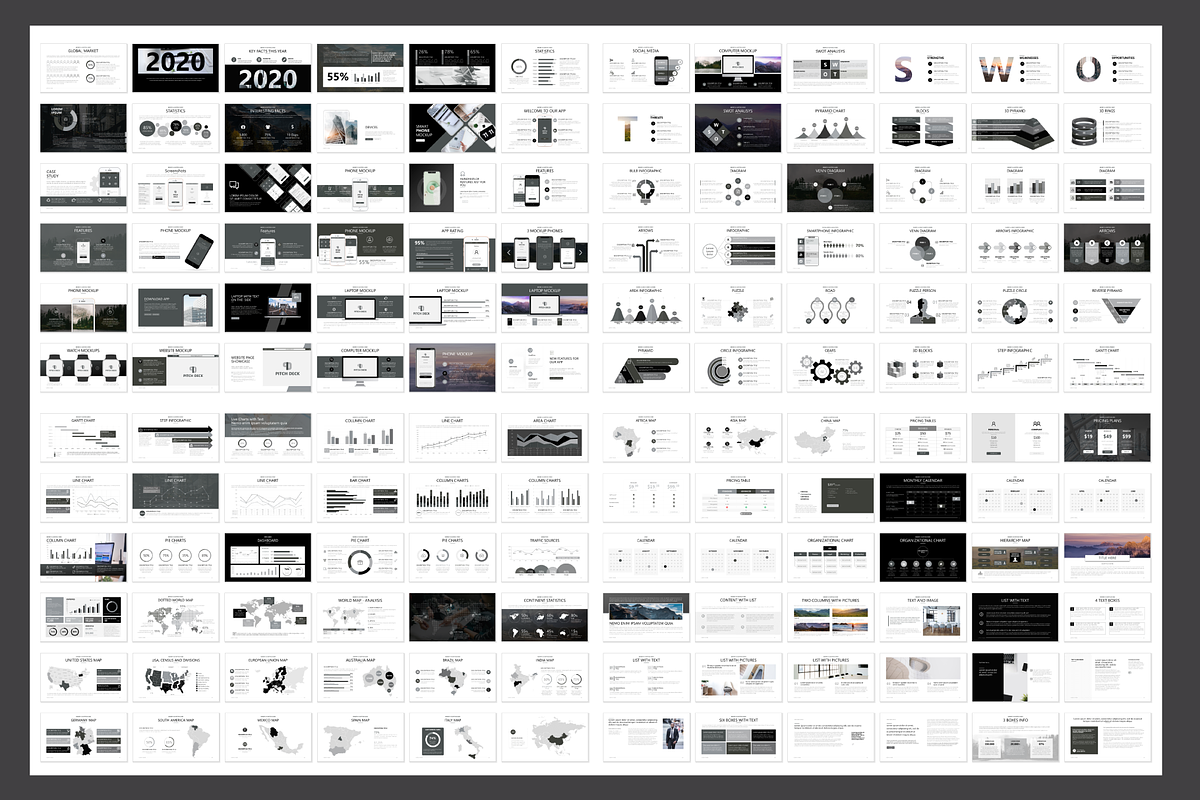This screenshot has height=800, width=1200.
Task: Select the Bulb Infographic slide thumbnail
Action: pyautogui.click(x=647, y=188)
